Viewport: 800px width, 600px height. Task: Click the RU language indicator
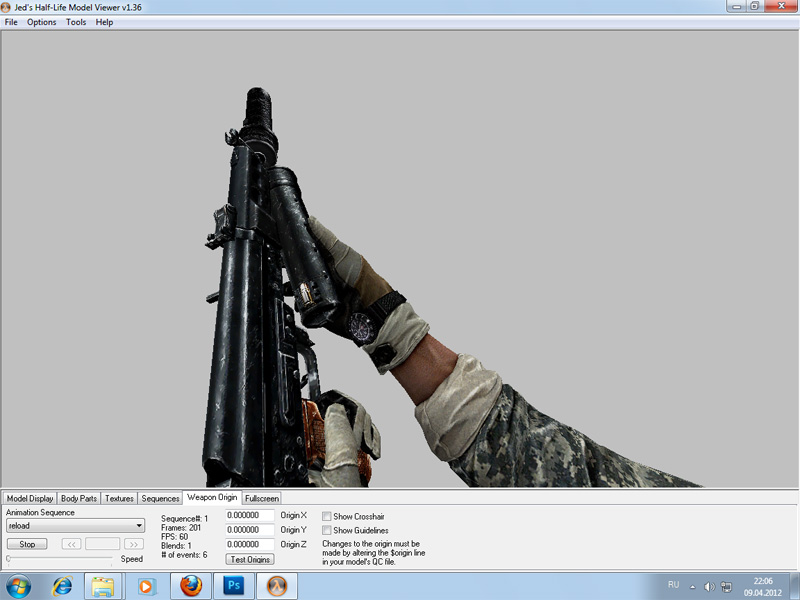click(x=673, y=585)
